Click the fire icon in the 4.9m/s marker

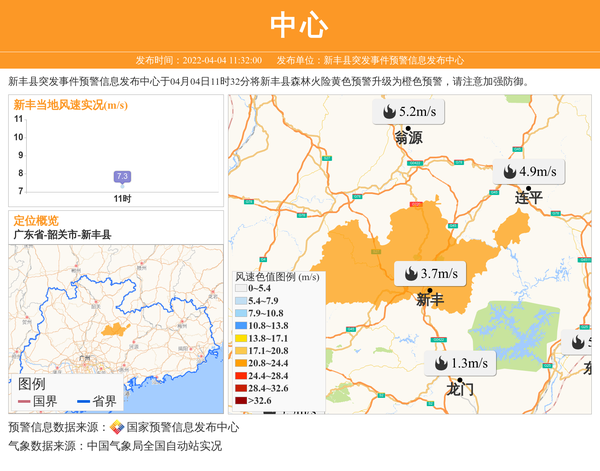(508, 171)
